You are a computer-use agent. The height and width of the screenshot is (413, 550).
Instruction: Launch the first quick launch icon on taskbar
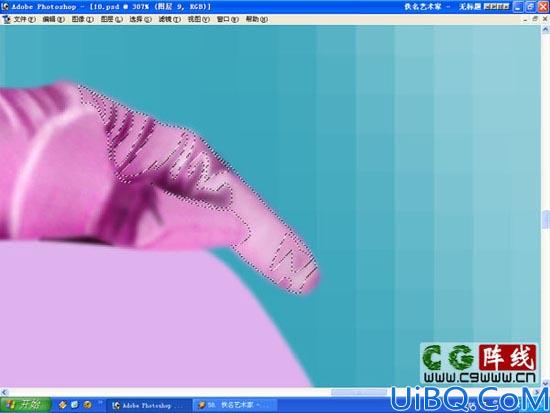[62, 405]
